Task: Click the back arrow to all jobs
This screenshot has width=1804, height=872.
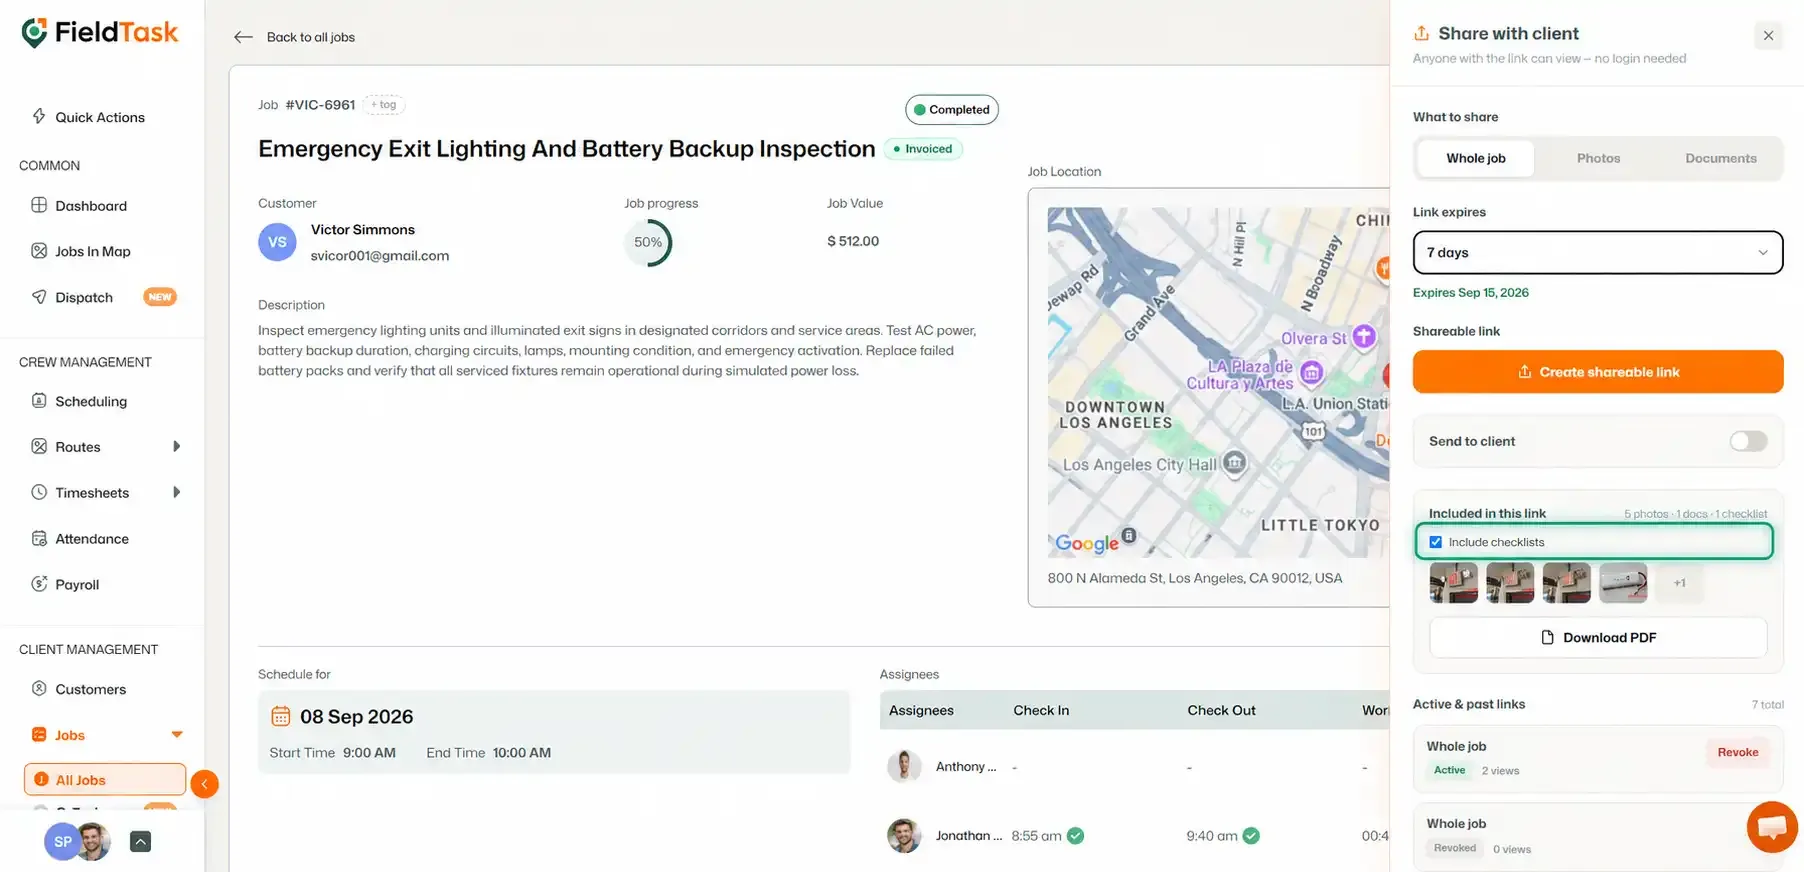Action: coord(243,37)
